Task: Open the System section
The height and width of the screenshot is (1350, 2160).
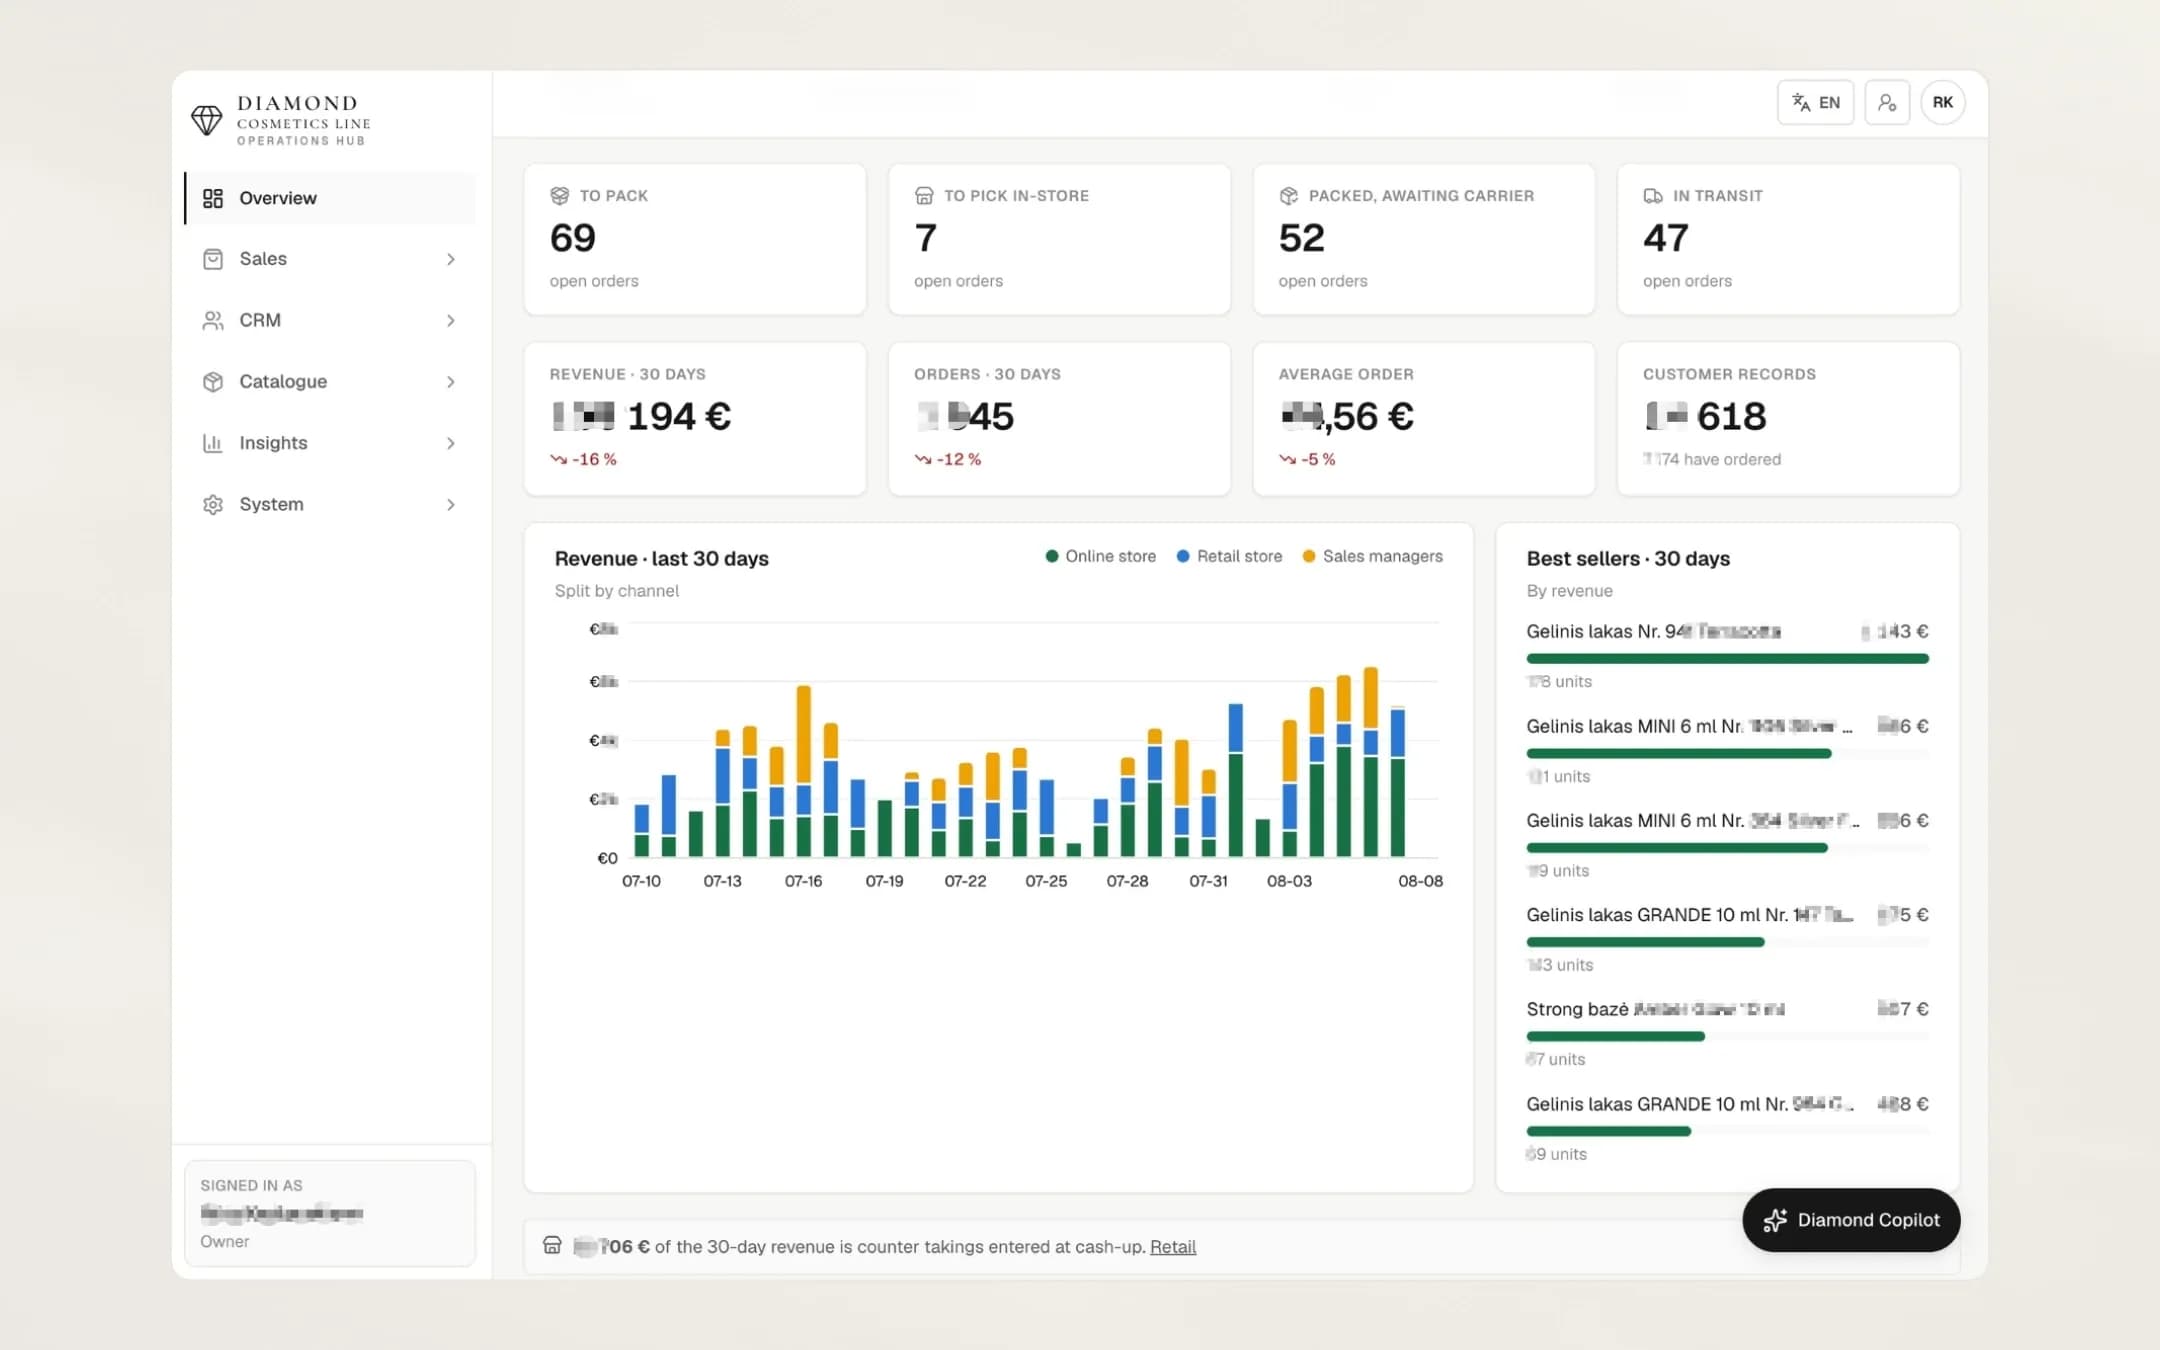Action: pos(330,504)
